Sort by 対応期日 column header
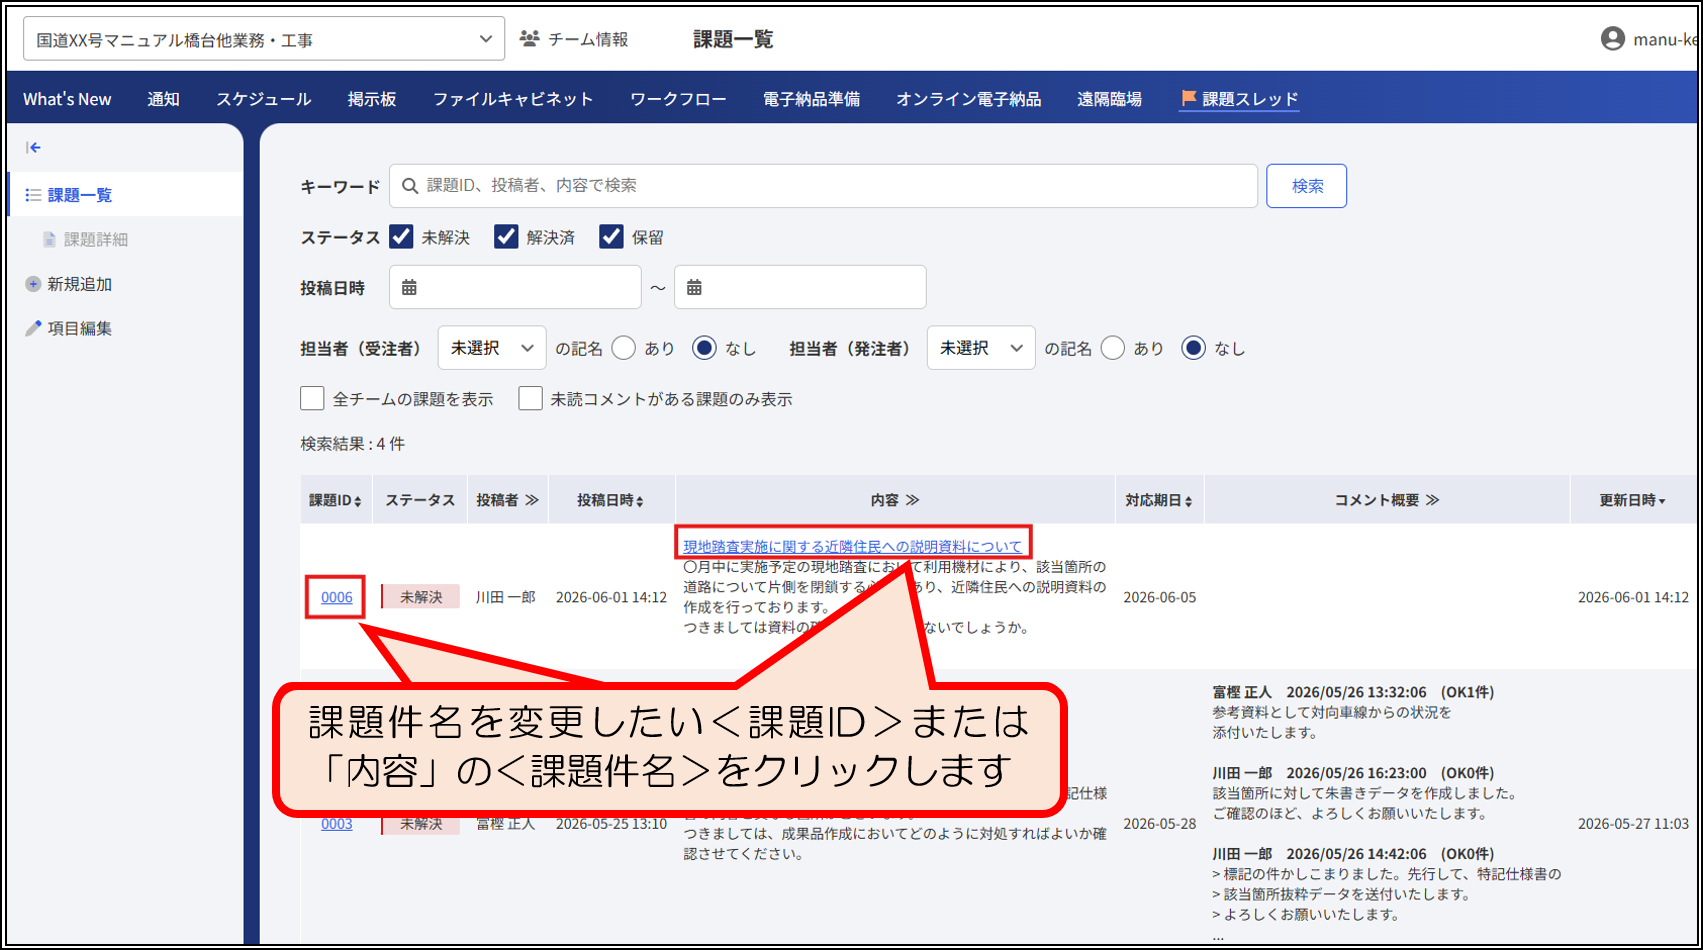The image size is (1703, 950). pyautogui.click(x=1159, y=500)
